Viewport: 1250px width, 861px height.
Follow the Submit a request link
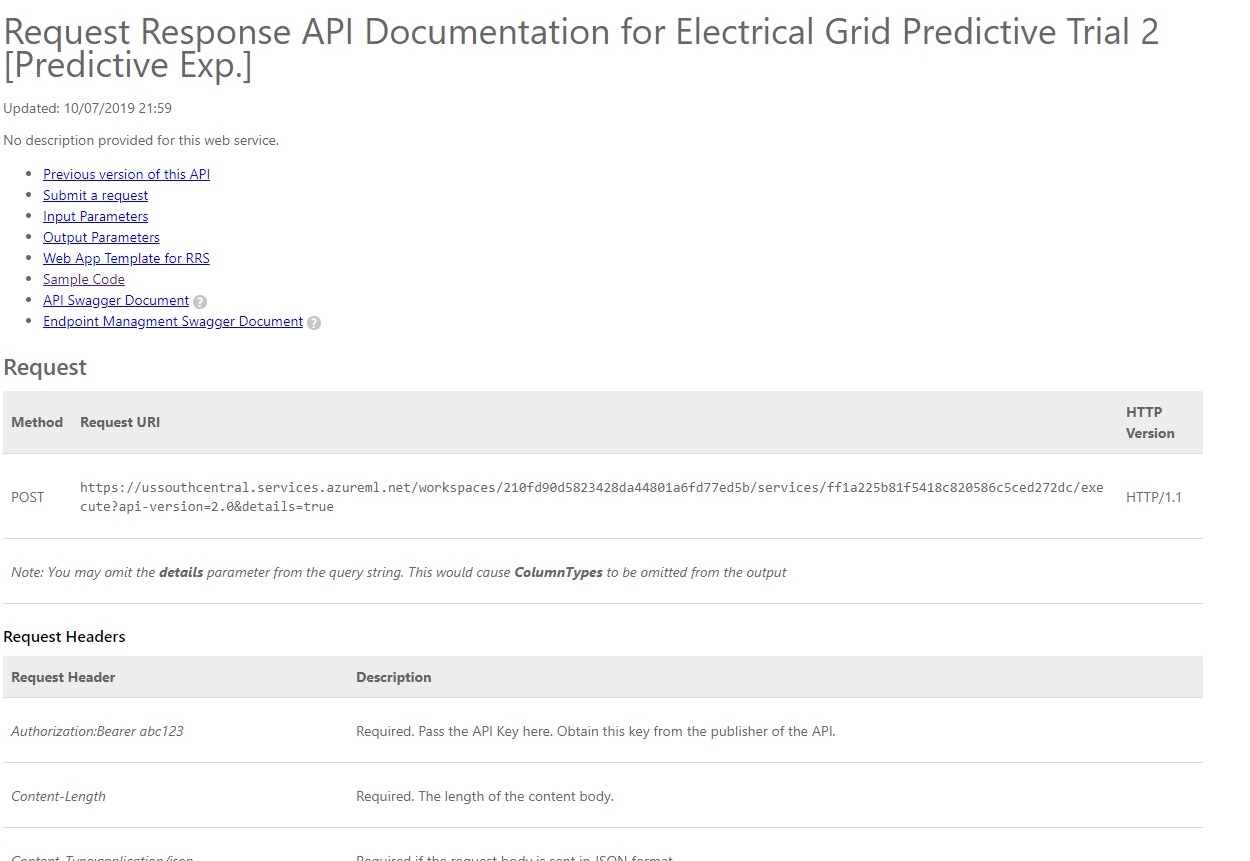click(95, 195)
